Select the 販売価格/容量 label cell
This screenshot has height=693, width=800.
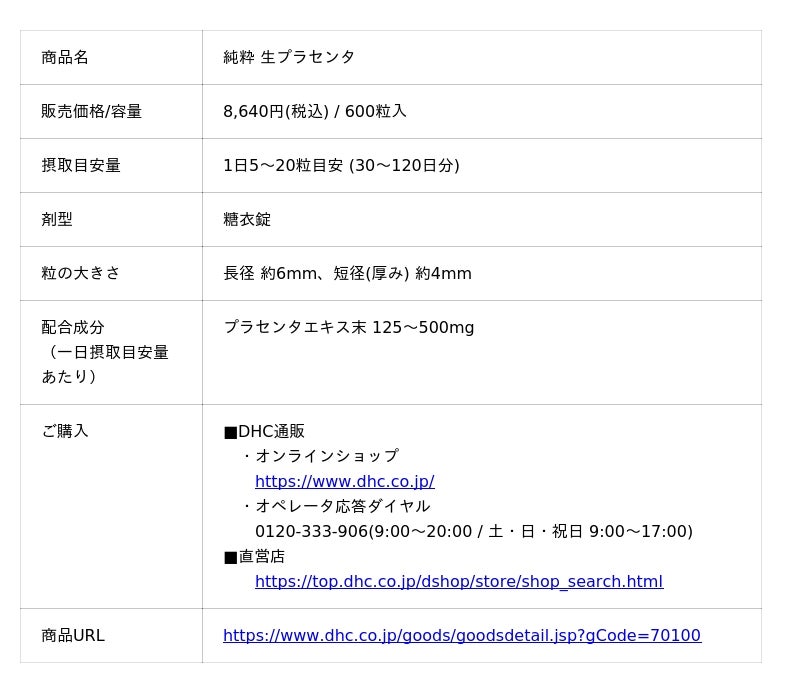pos(91,111)
